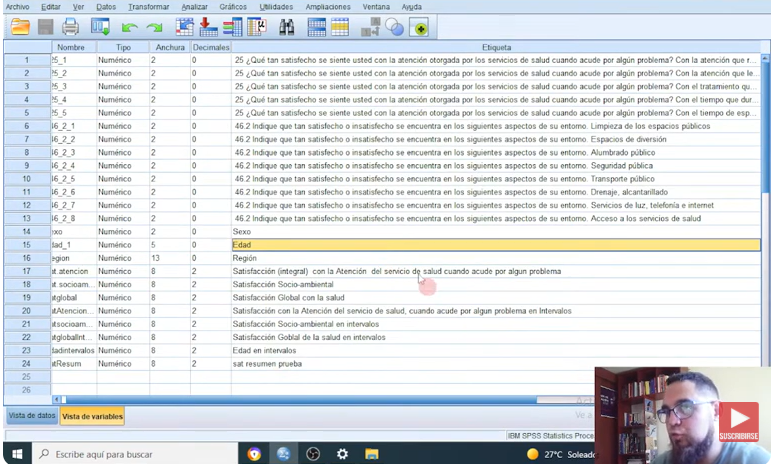Click the Decimales column header
774x464 pixels.
211,47
